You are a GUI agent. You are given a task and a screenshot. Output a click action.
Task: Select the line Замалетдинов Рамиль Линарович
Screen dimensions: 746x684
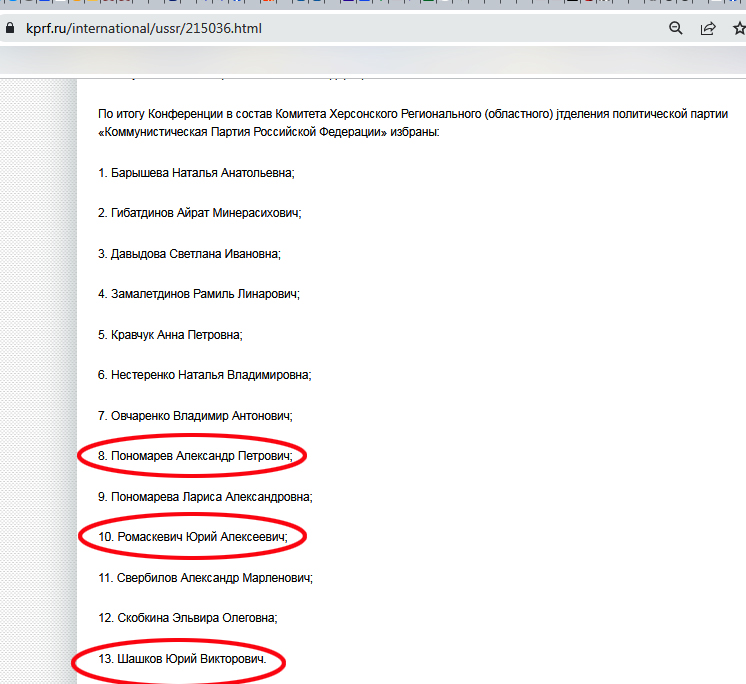tap(199, 294)
